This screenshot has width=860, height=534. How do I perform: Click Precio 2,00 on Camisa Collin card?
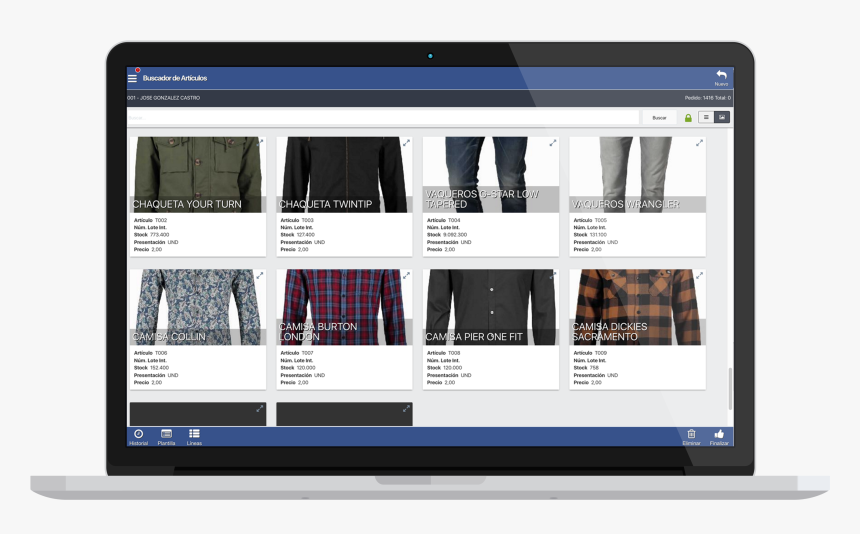pos(148,383)
